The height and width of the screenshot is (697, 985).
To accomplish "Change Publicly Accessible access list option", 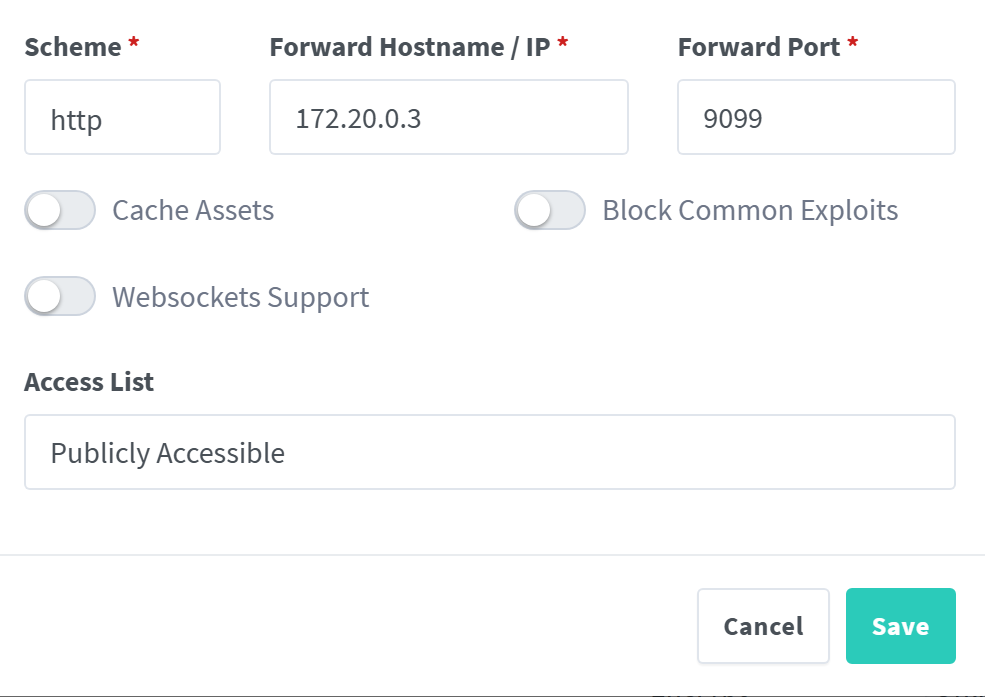I will point(167,452).
